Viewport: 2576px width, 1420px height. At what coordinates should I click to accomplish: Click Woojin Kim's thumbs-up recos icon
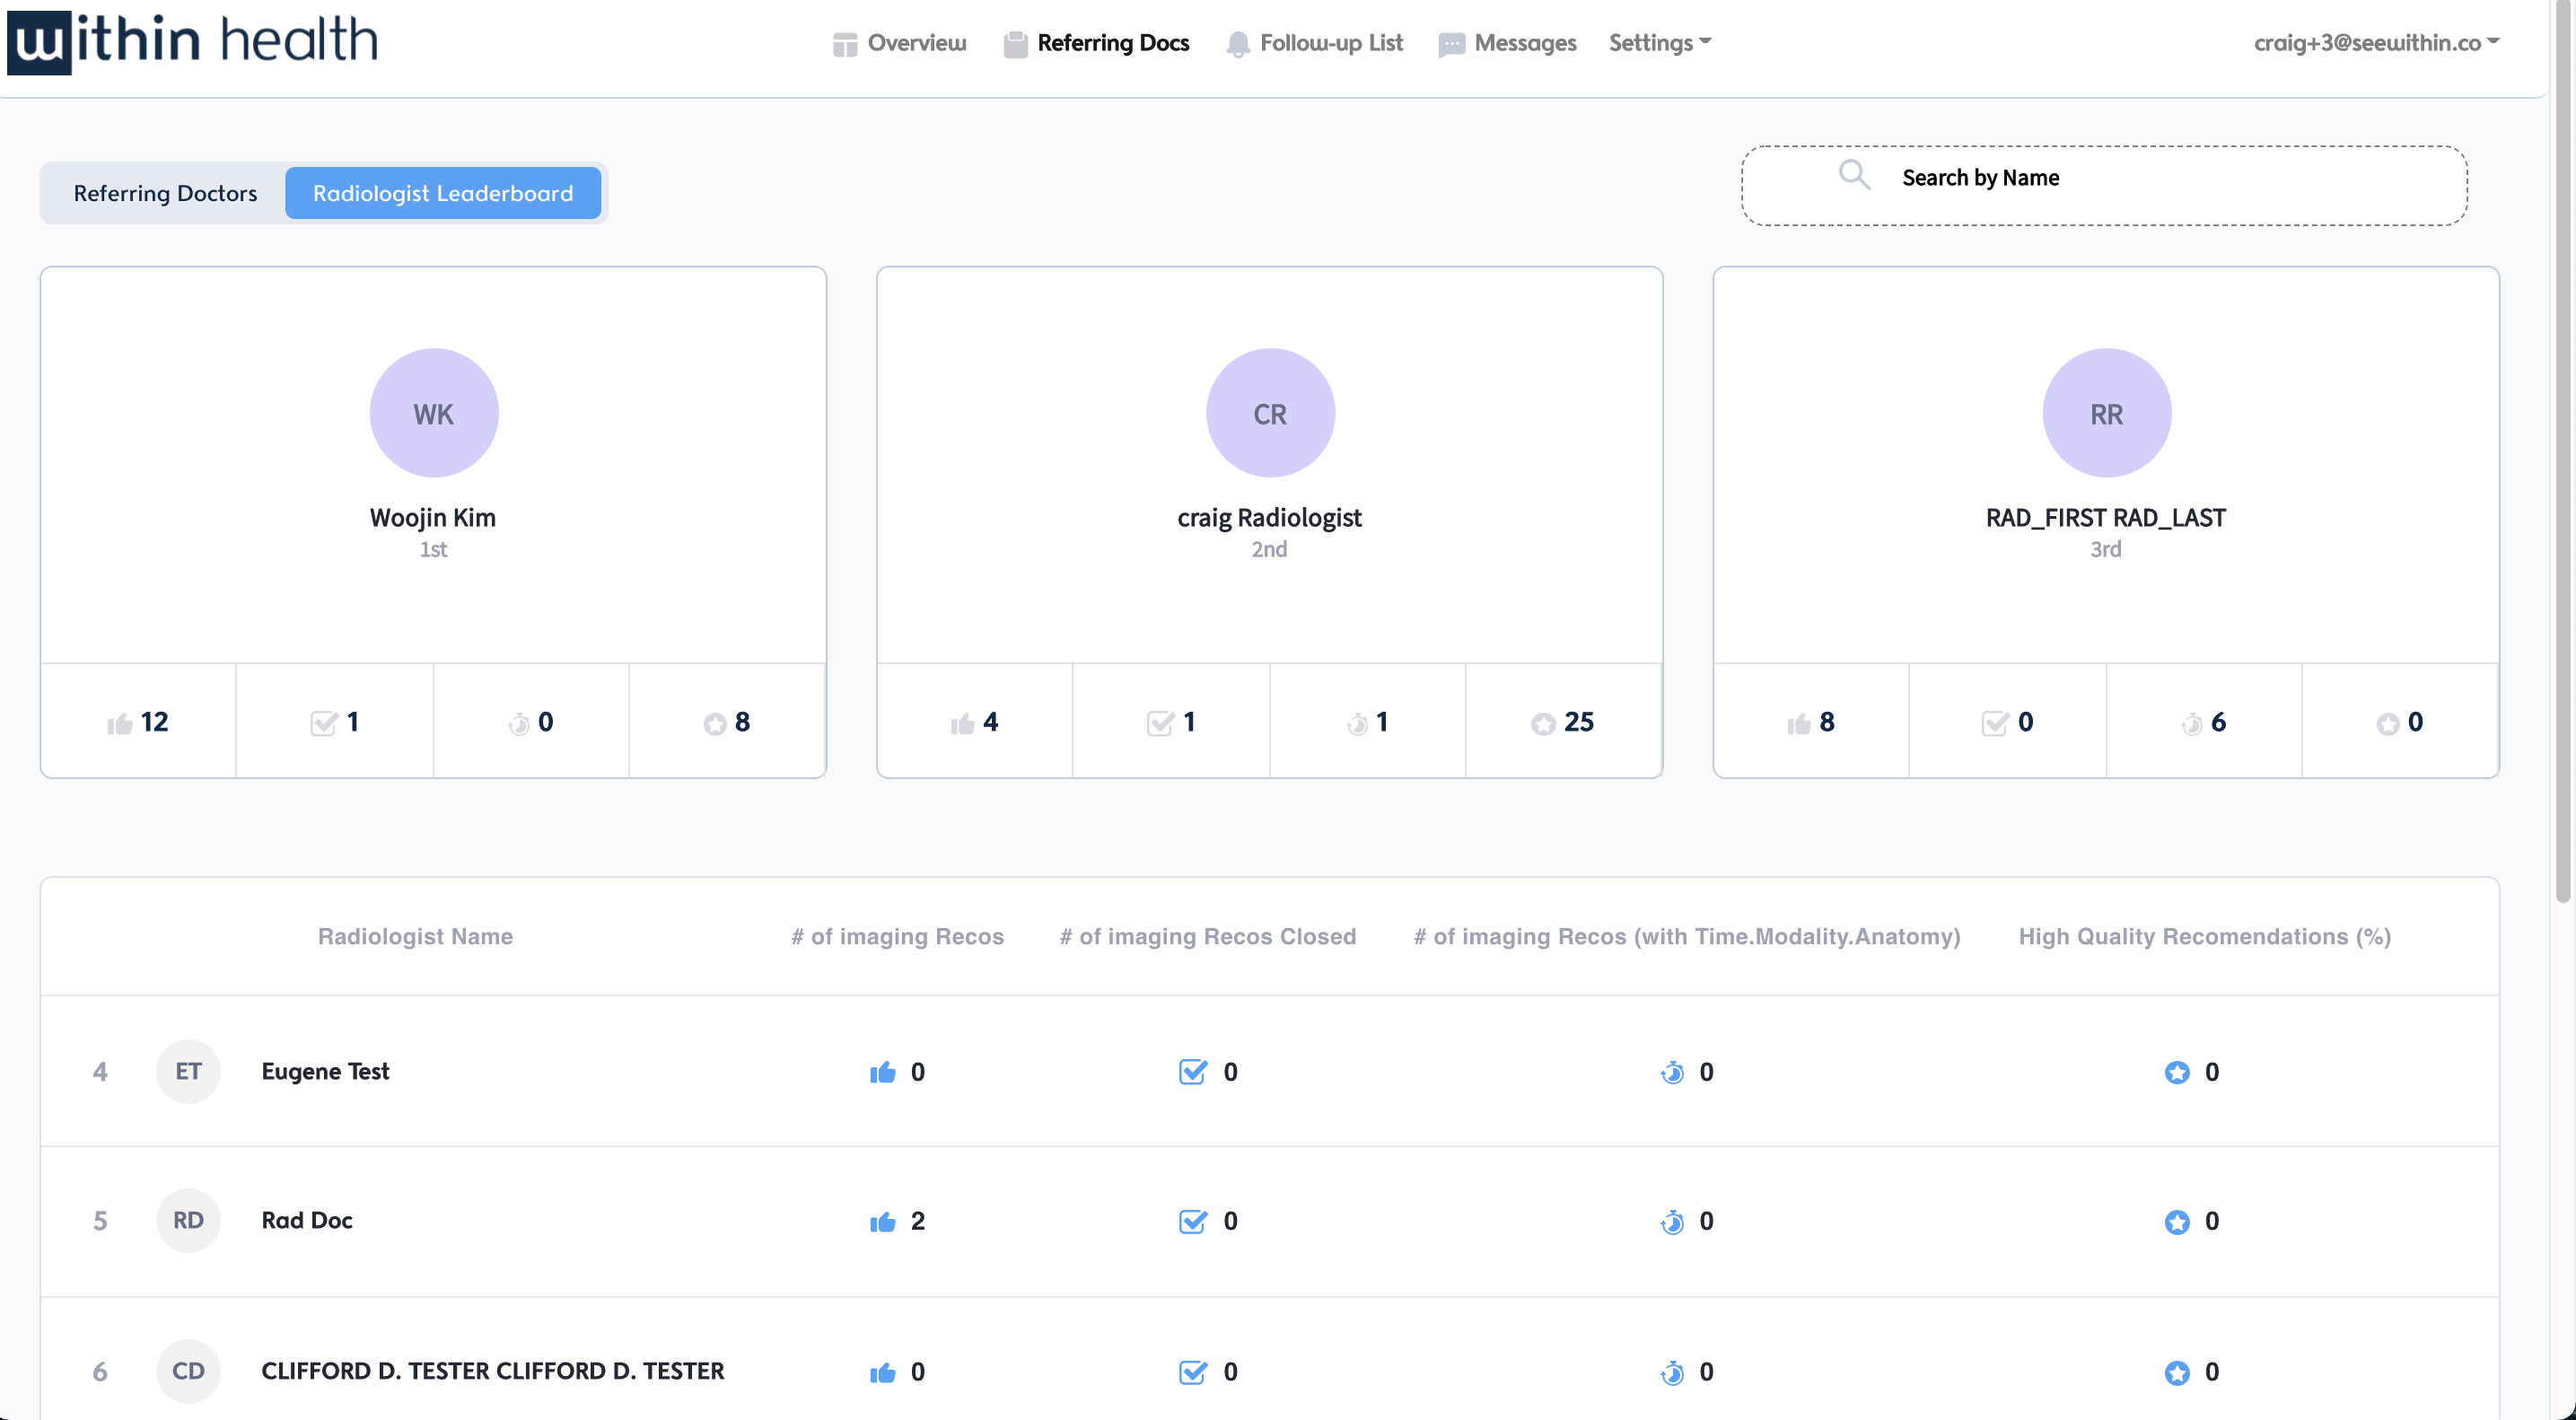(x=119, y=723)
